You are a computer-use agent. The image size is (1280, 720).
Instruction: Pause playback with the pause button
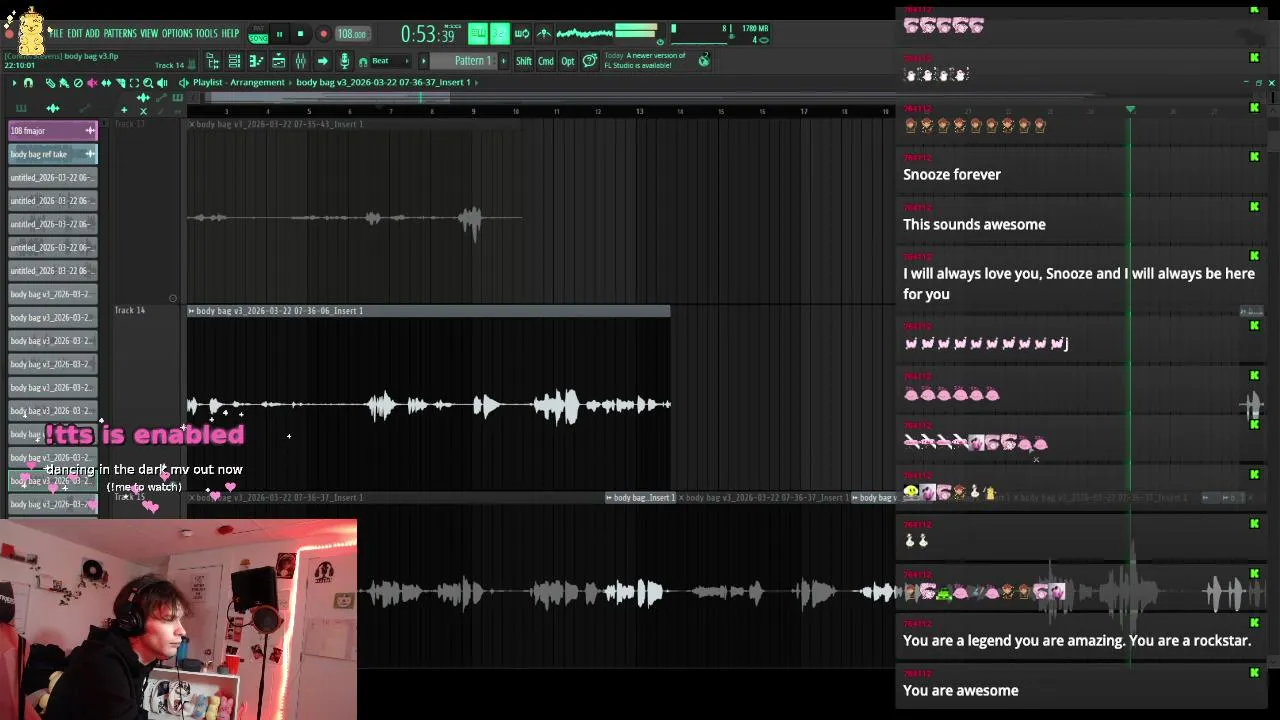click(x=280, y=34)
